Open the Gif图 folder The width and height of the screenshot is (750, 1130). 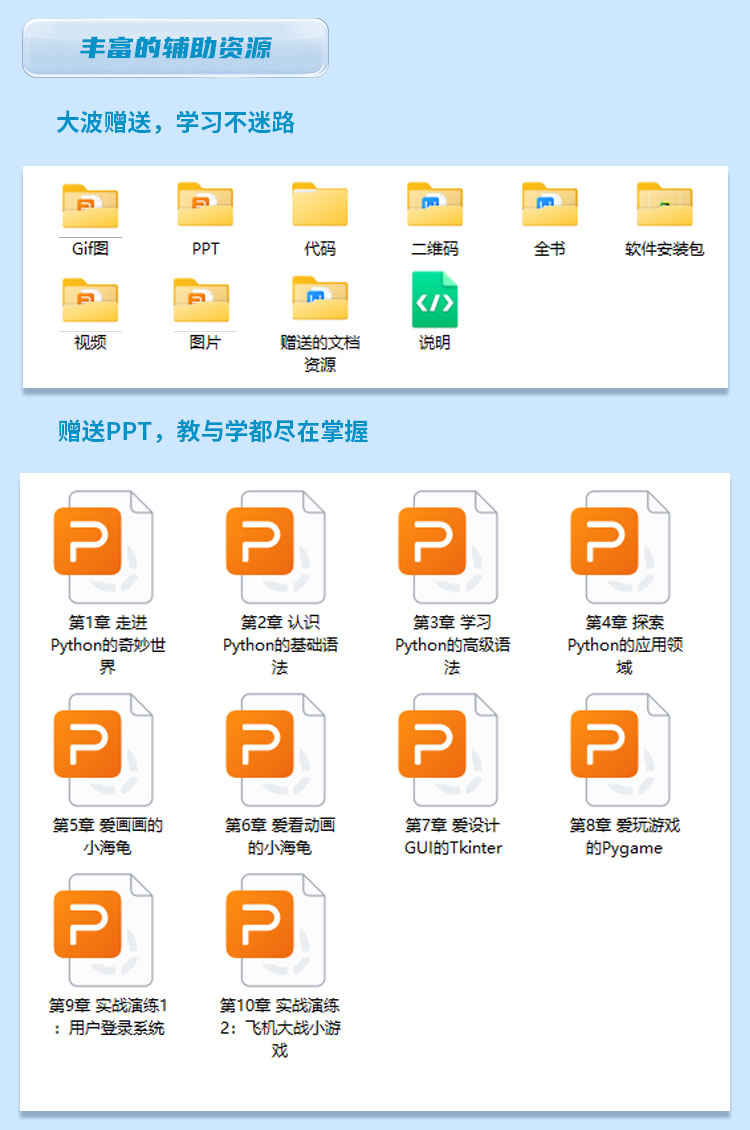[x=90, y=206]
